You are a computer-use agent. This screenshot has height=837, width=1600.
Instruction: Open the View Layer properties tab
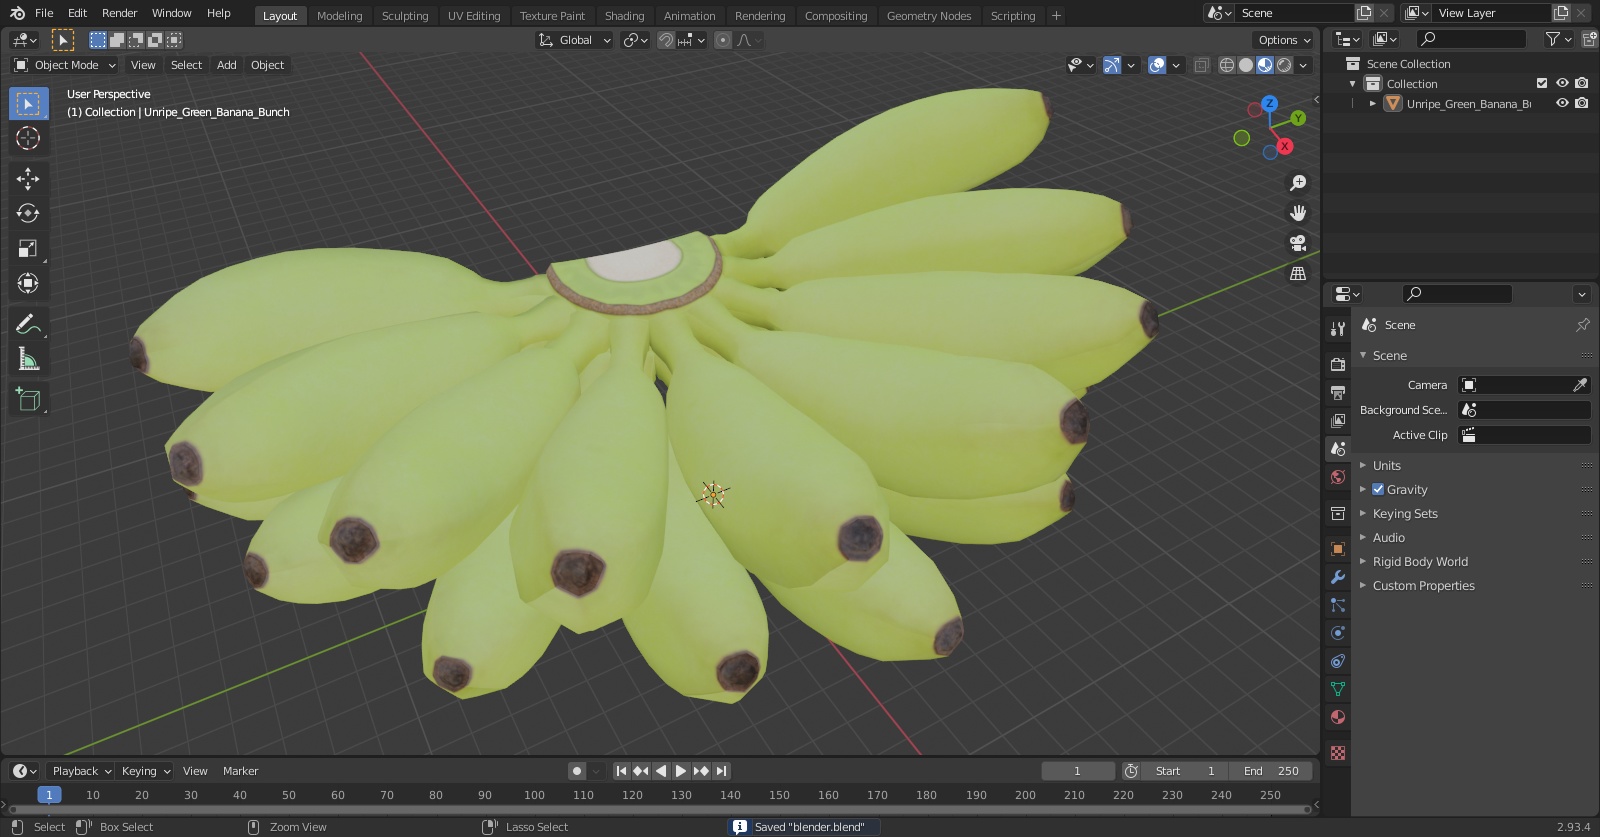(x=1338, y=421)
